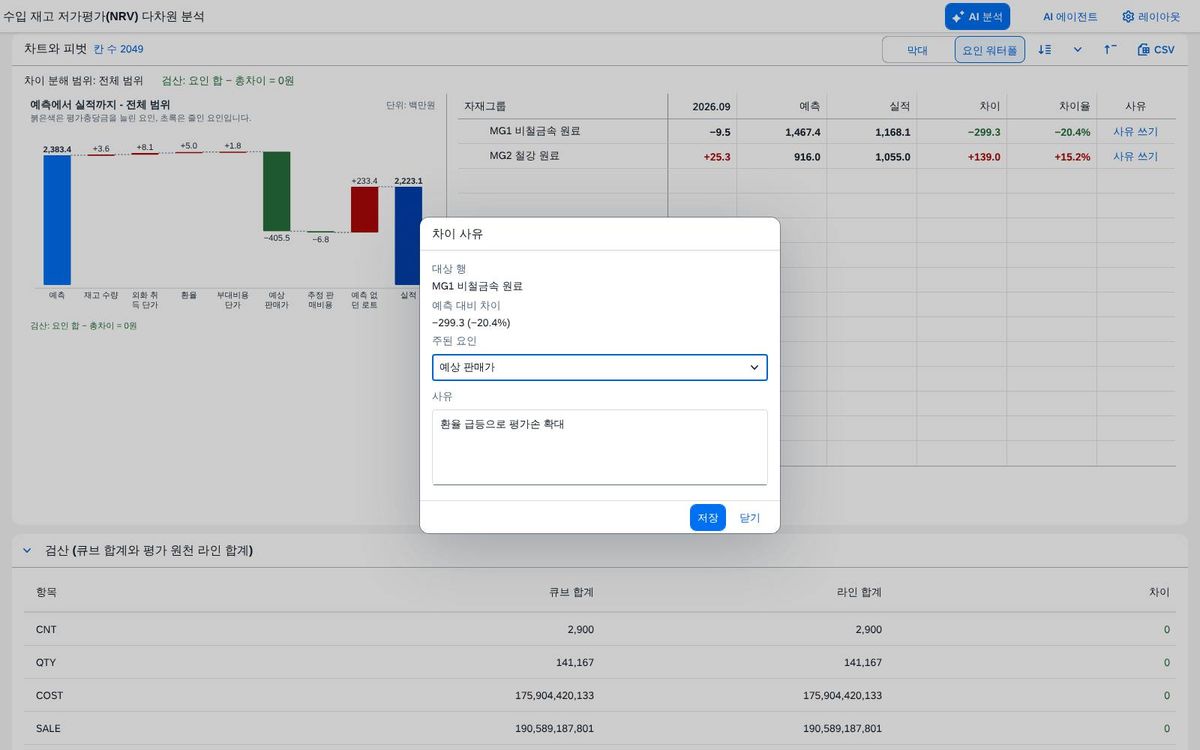Screen dimensions: 1200x750
Task: Switch chart to 막대 view
Action: coord(917,50)
